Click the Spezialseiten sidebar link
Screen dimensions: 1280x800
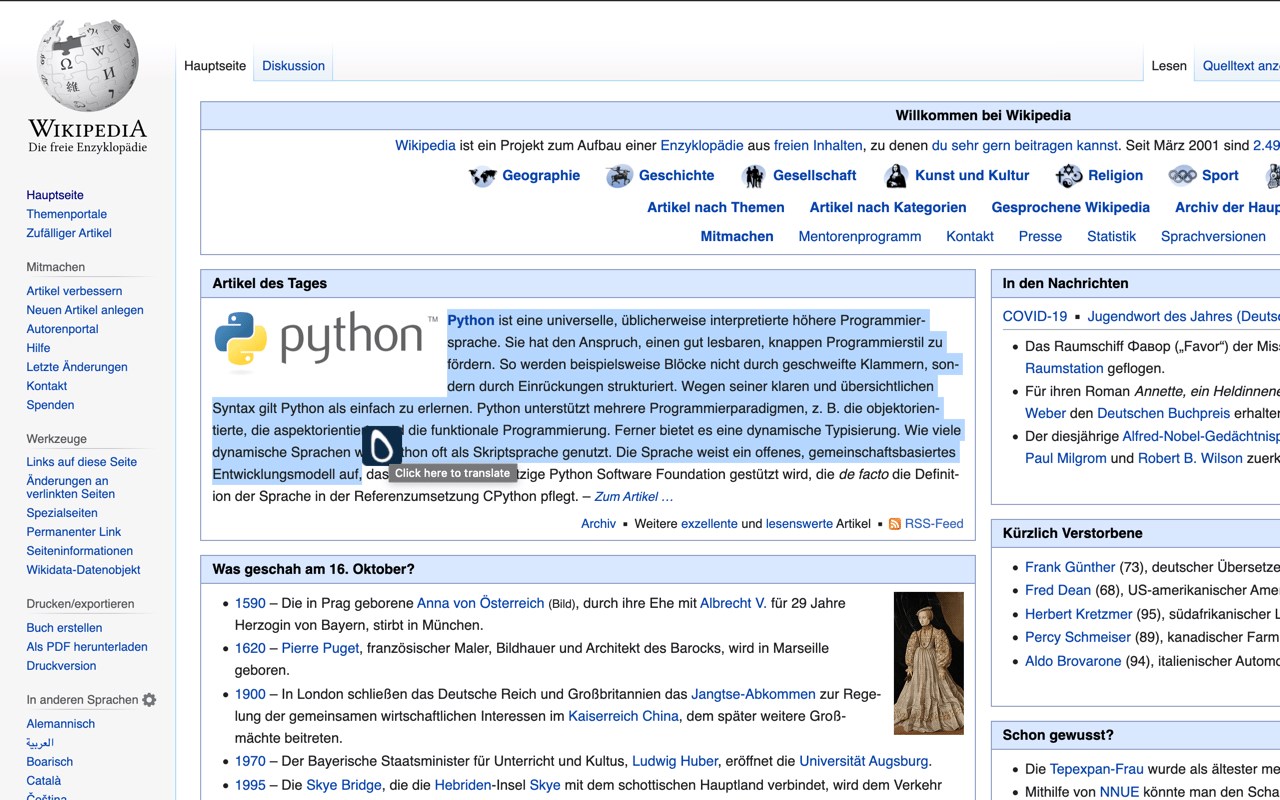(62, 513)
